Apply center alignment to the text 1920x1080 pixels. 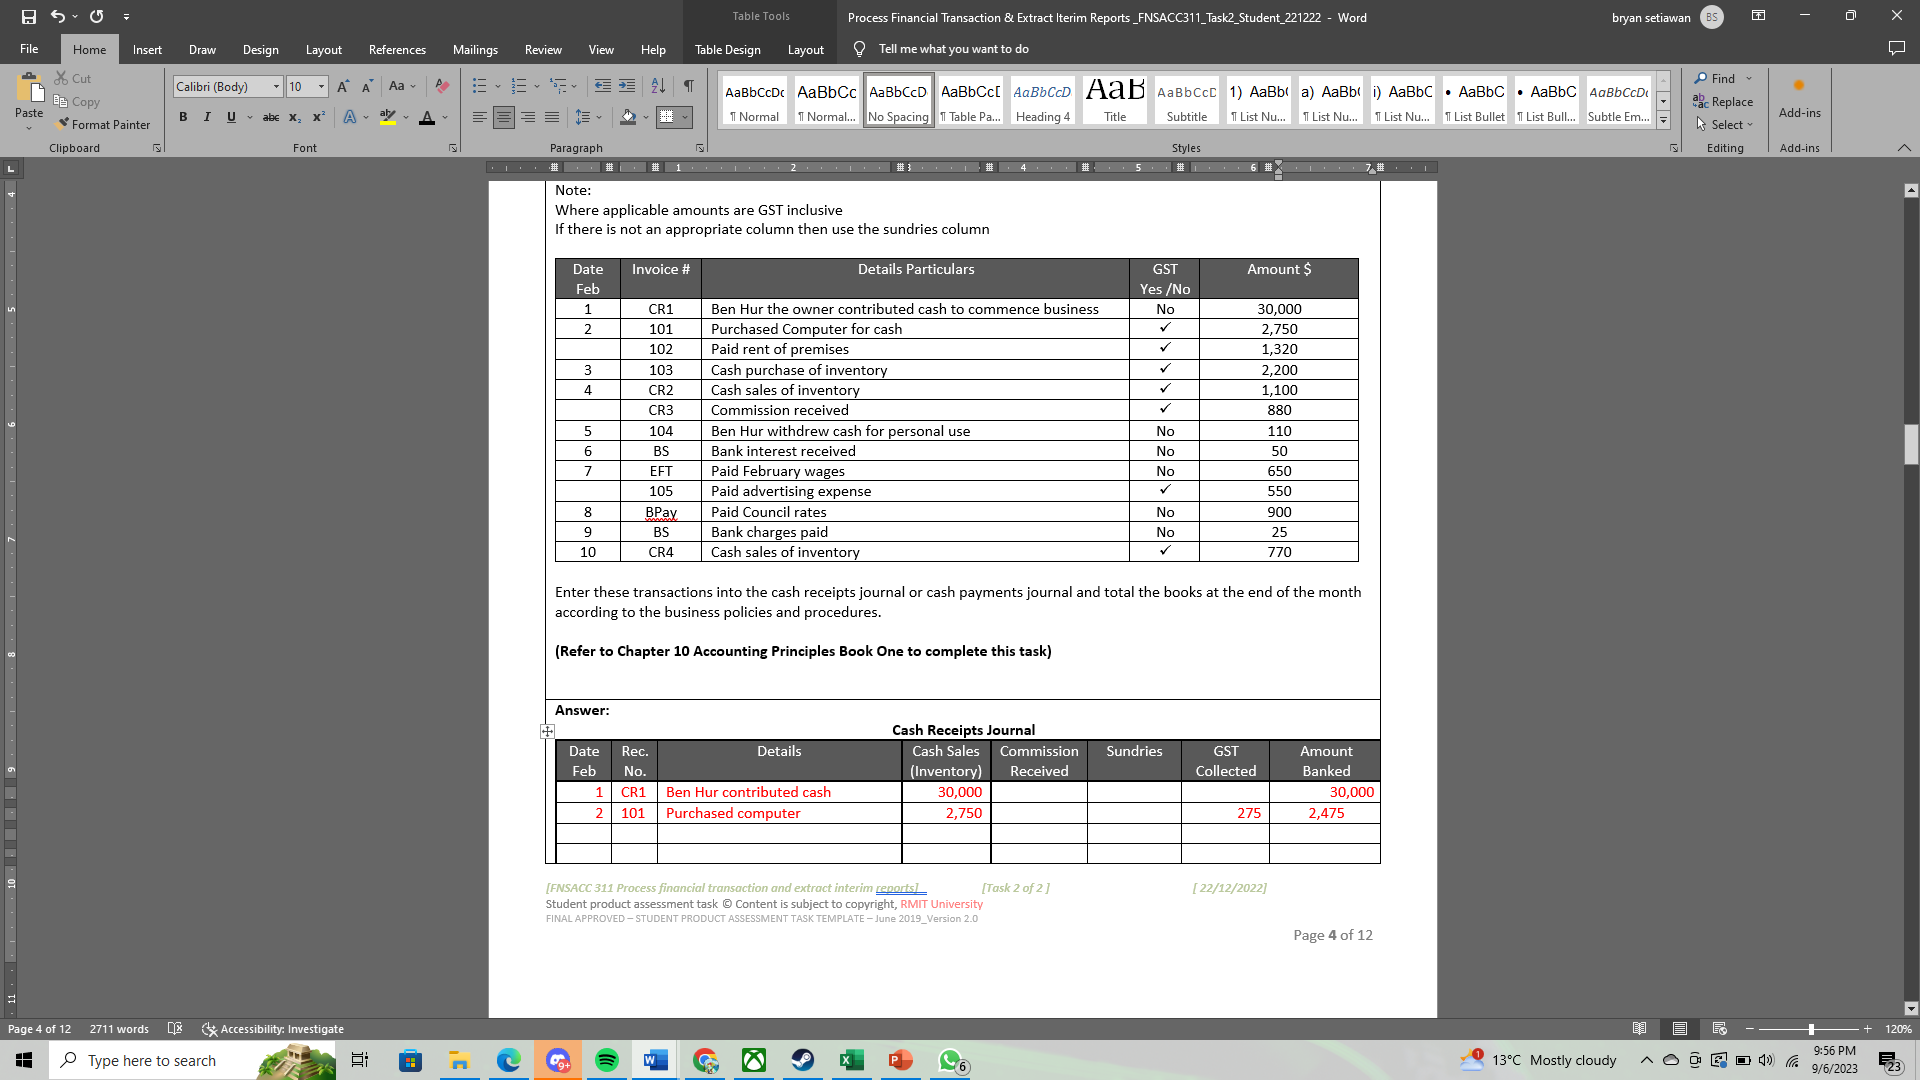[504, 117]
